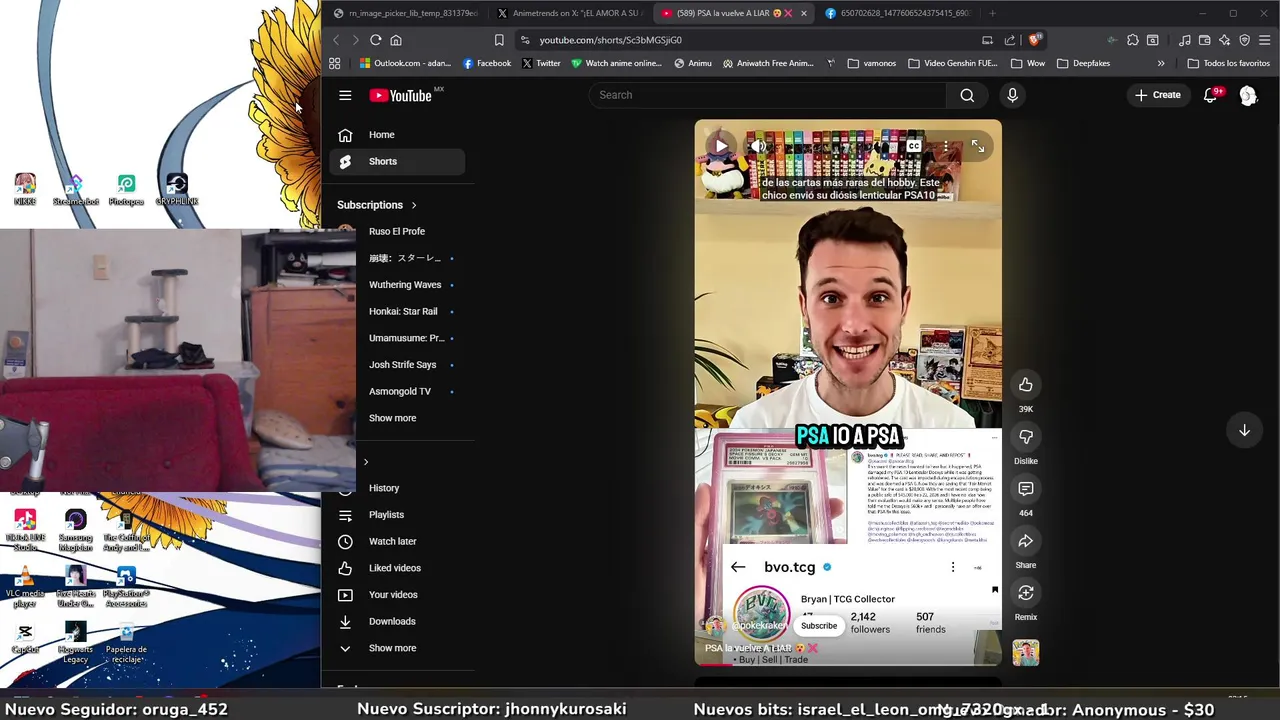This screenshot has width=1280, height=720.
Task: Focus the YouTube search field
Action: (x=767, y=95)
